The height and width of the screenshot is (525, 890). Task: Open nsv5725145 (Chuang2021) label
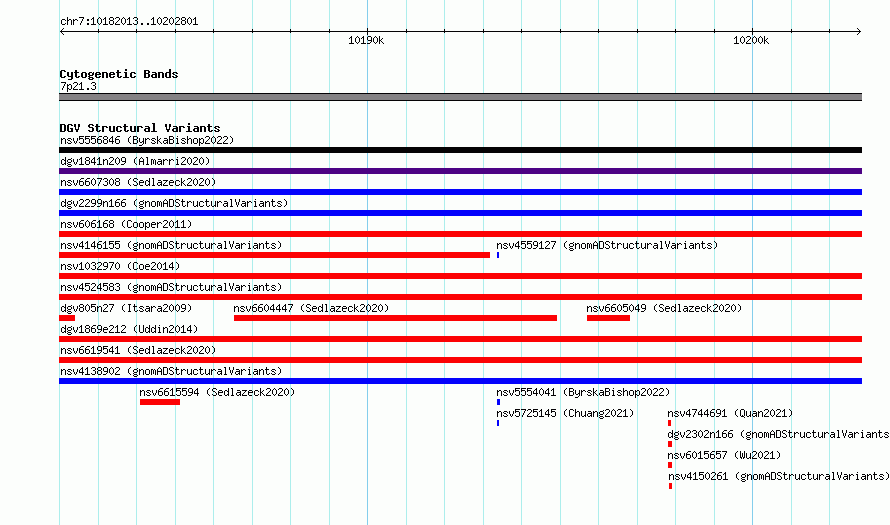[x=565, y=413]
